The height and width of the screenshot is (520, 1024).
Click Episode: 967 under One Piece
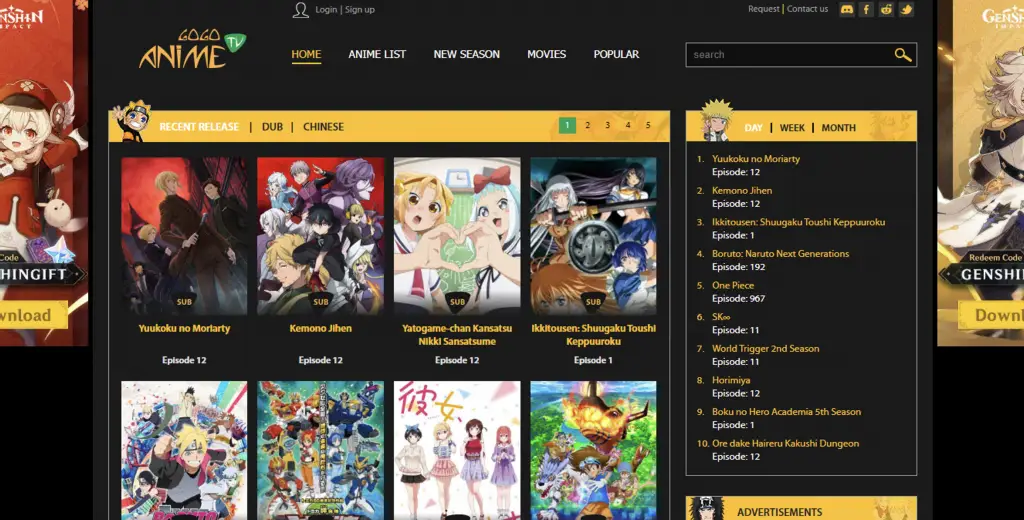[x=739, y=299]
